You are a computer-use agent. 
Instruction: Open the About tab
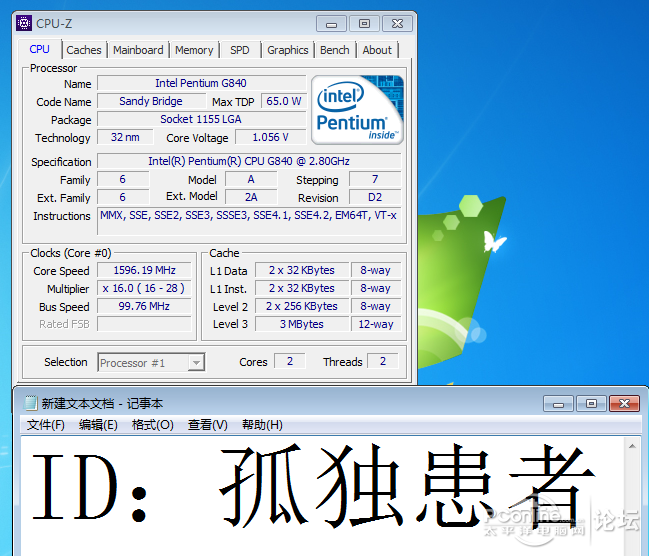(x=377, y=50)
